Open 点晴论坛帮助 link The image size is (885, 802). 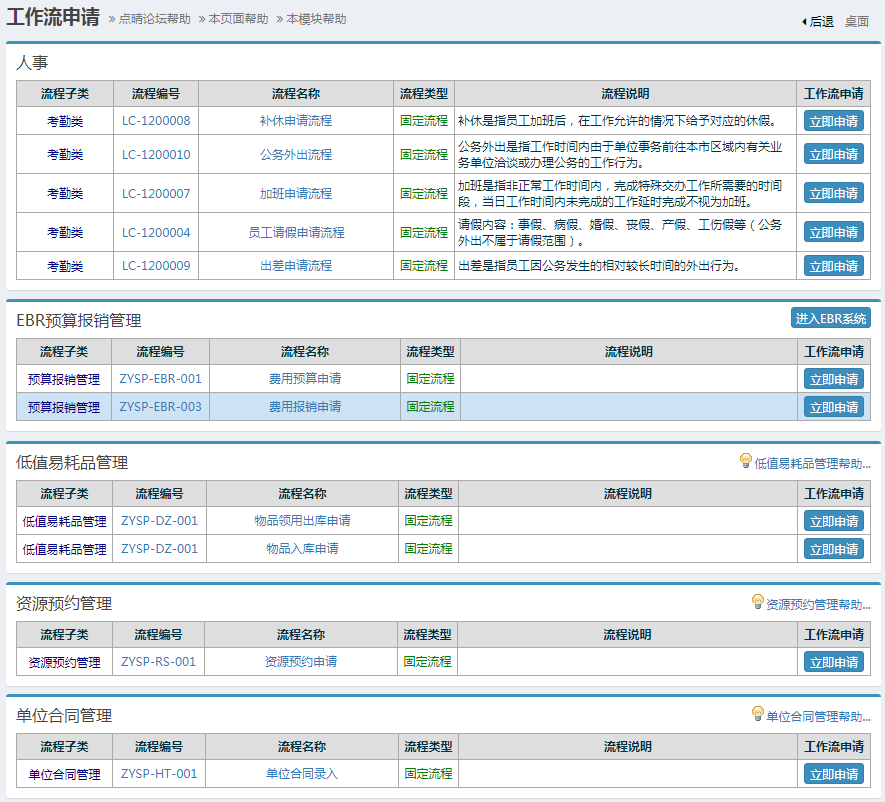tap(154, 19)
